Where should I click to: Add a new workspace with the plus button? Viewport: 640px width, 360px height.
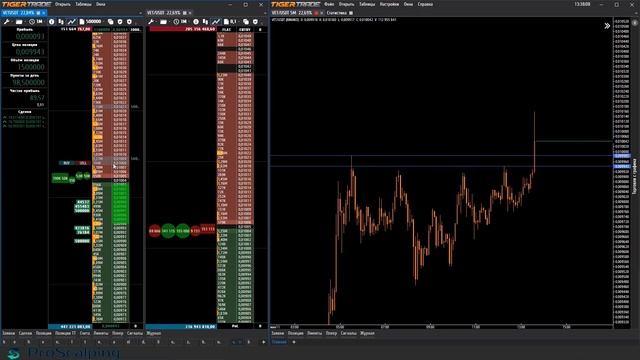click(294, 342)
